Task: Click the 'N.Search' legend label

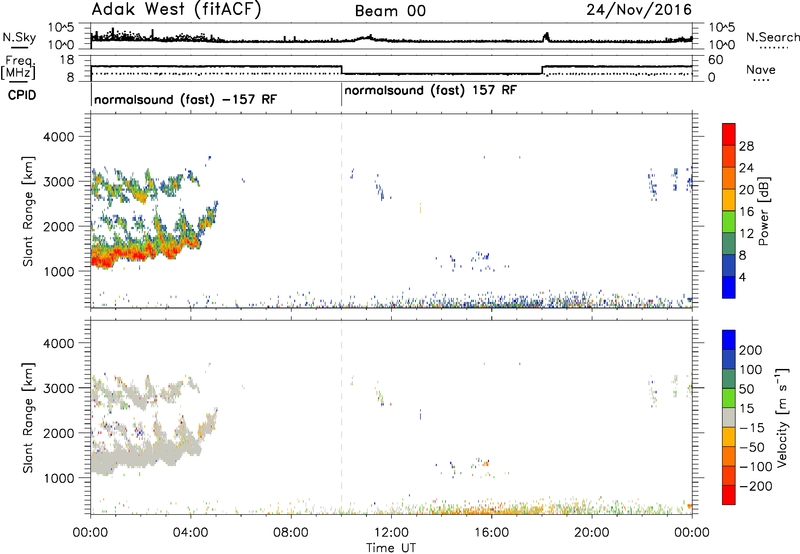Action: click(x=772, y=37)
